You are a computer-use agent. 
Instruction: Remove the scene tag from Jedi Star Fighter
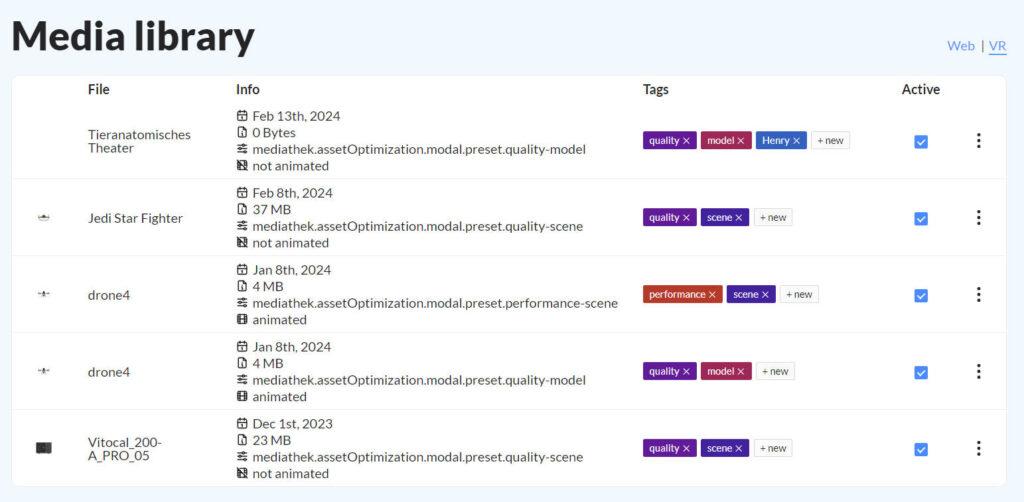[740, 218]
